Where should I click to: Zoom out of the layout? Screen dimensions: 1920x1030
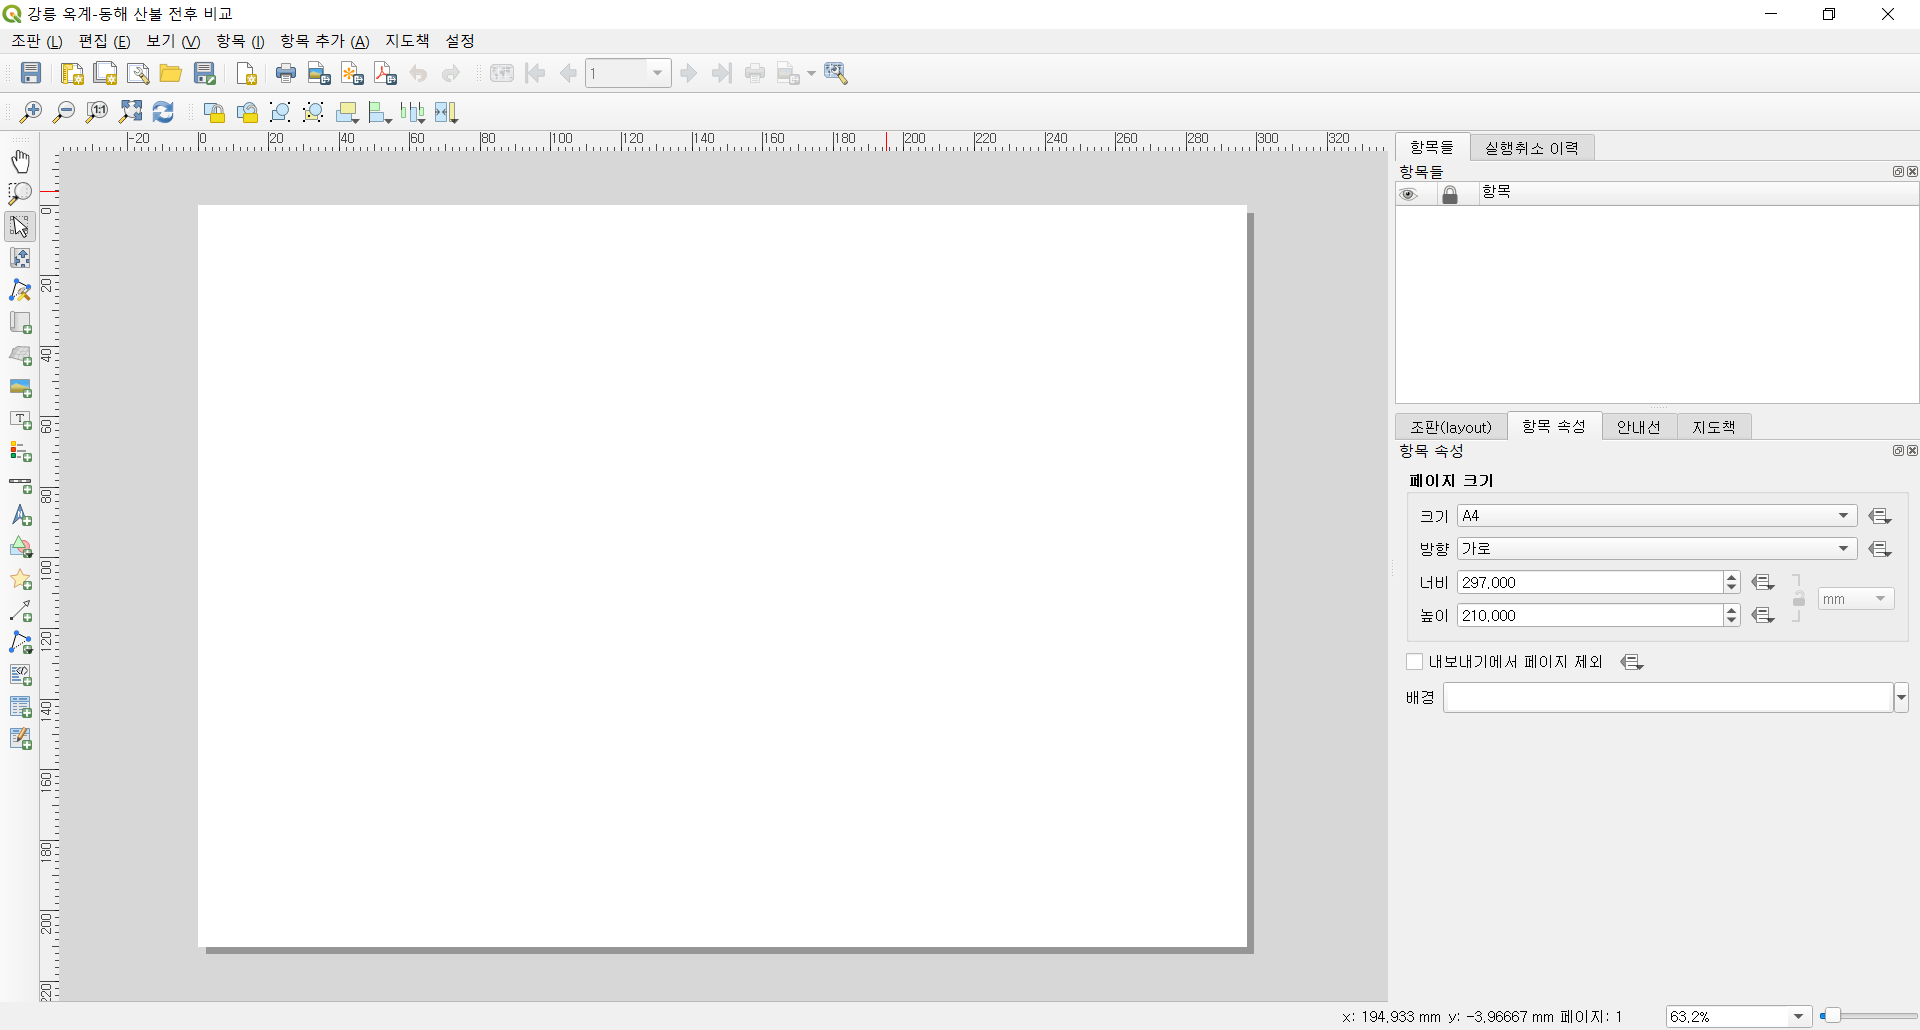pos(64,112)
